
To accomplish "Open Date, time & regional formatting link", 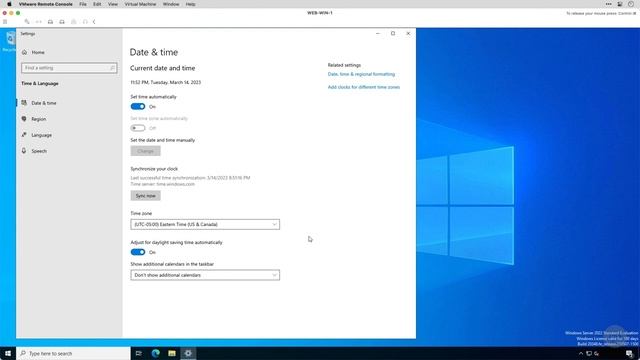I will (x=361, y=74).
